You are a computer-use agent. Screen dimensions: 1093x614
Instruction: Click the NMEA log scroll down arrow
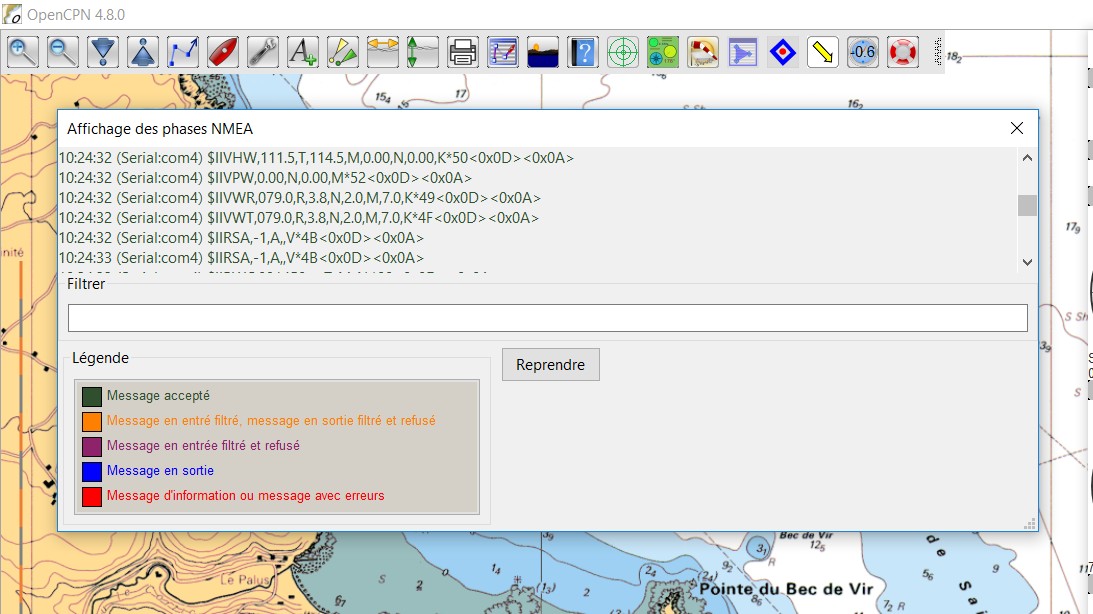tap(1027, 262)
